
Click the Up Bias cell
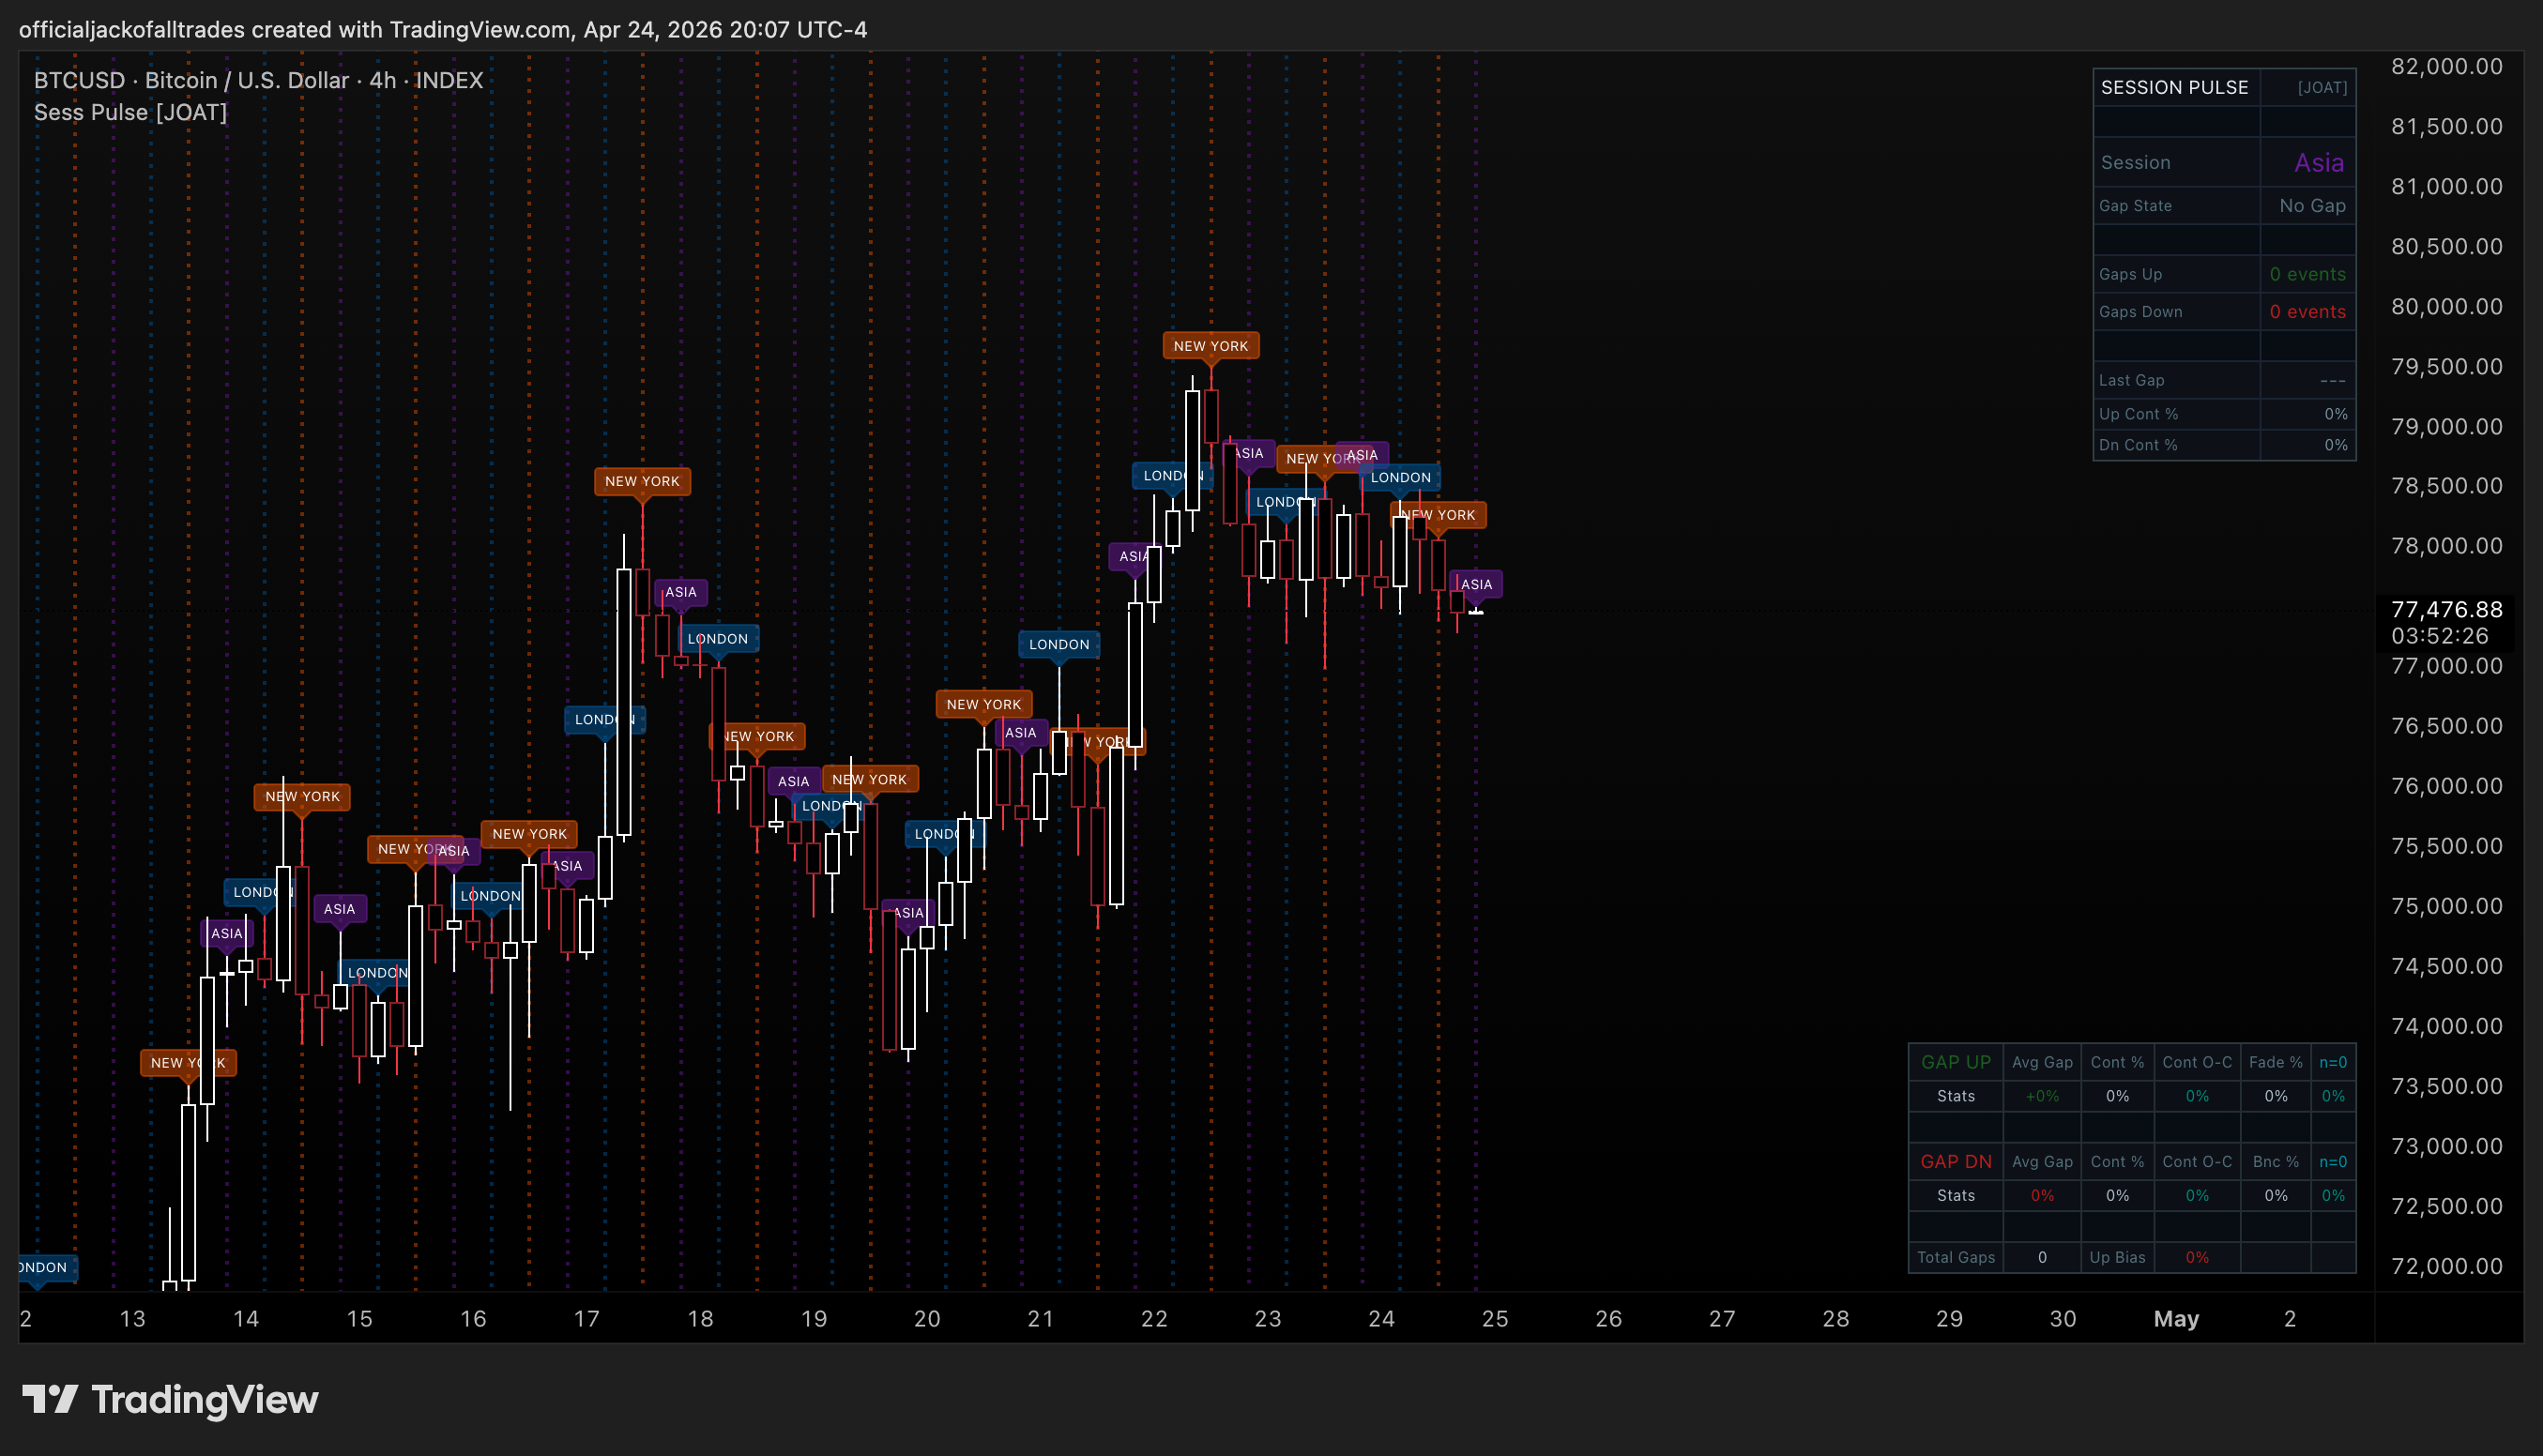click(x=2117, y=1257)
